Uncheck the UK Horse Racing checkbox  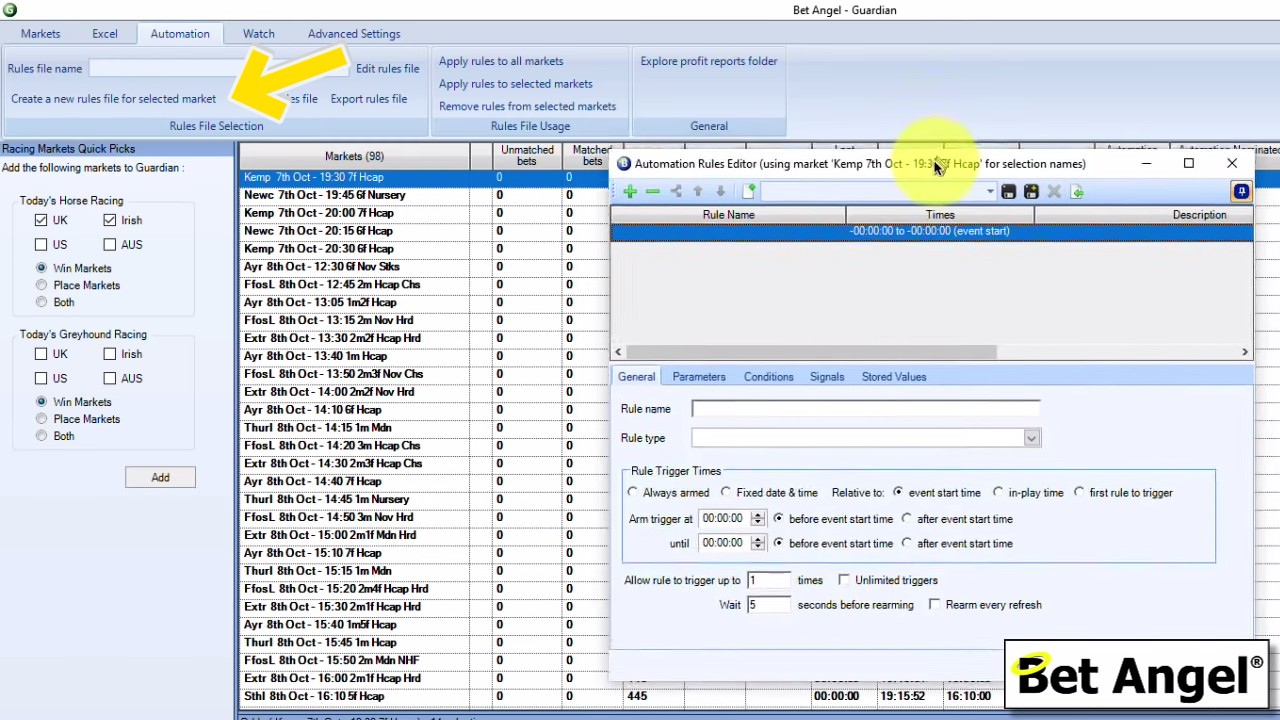(x=41, y=220)
